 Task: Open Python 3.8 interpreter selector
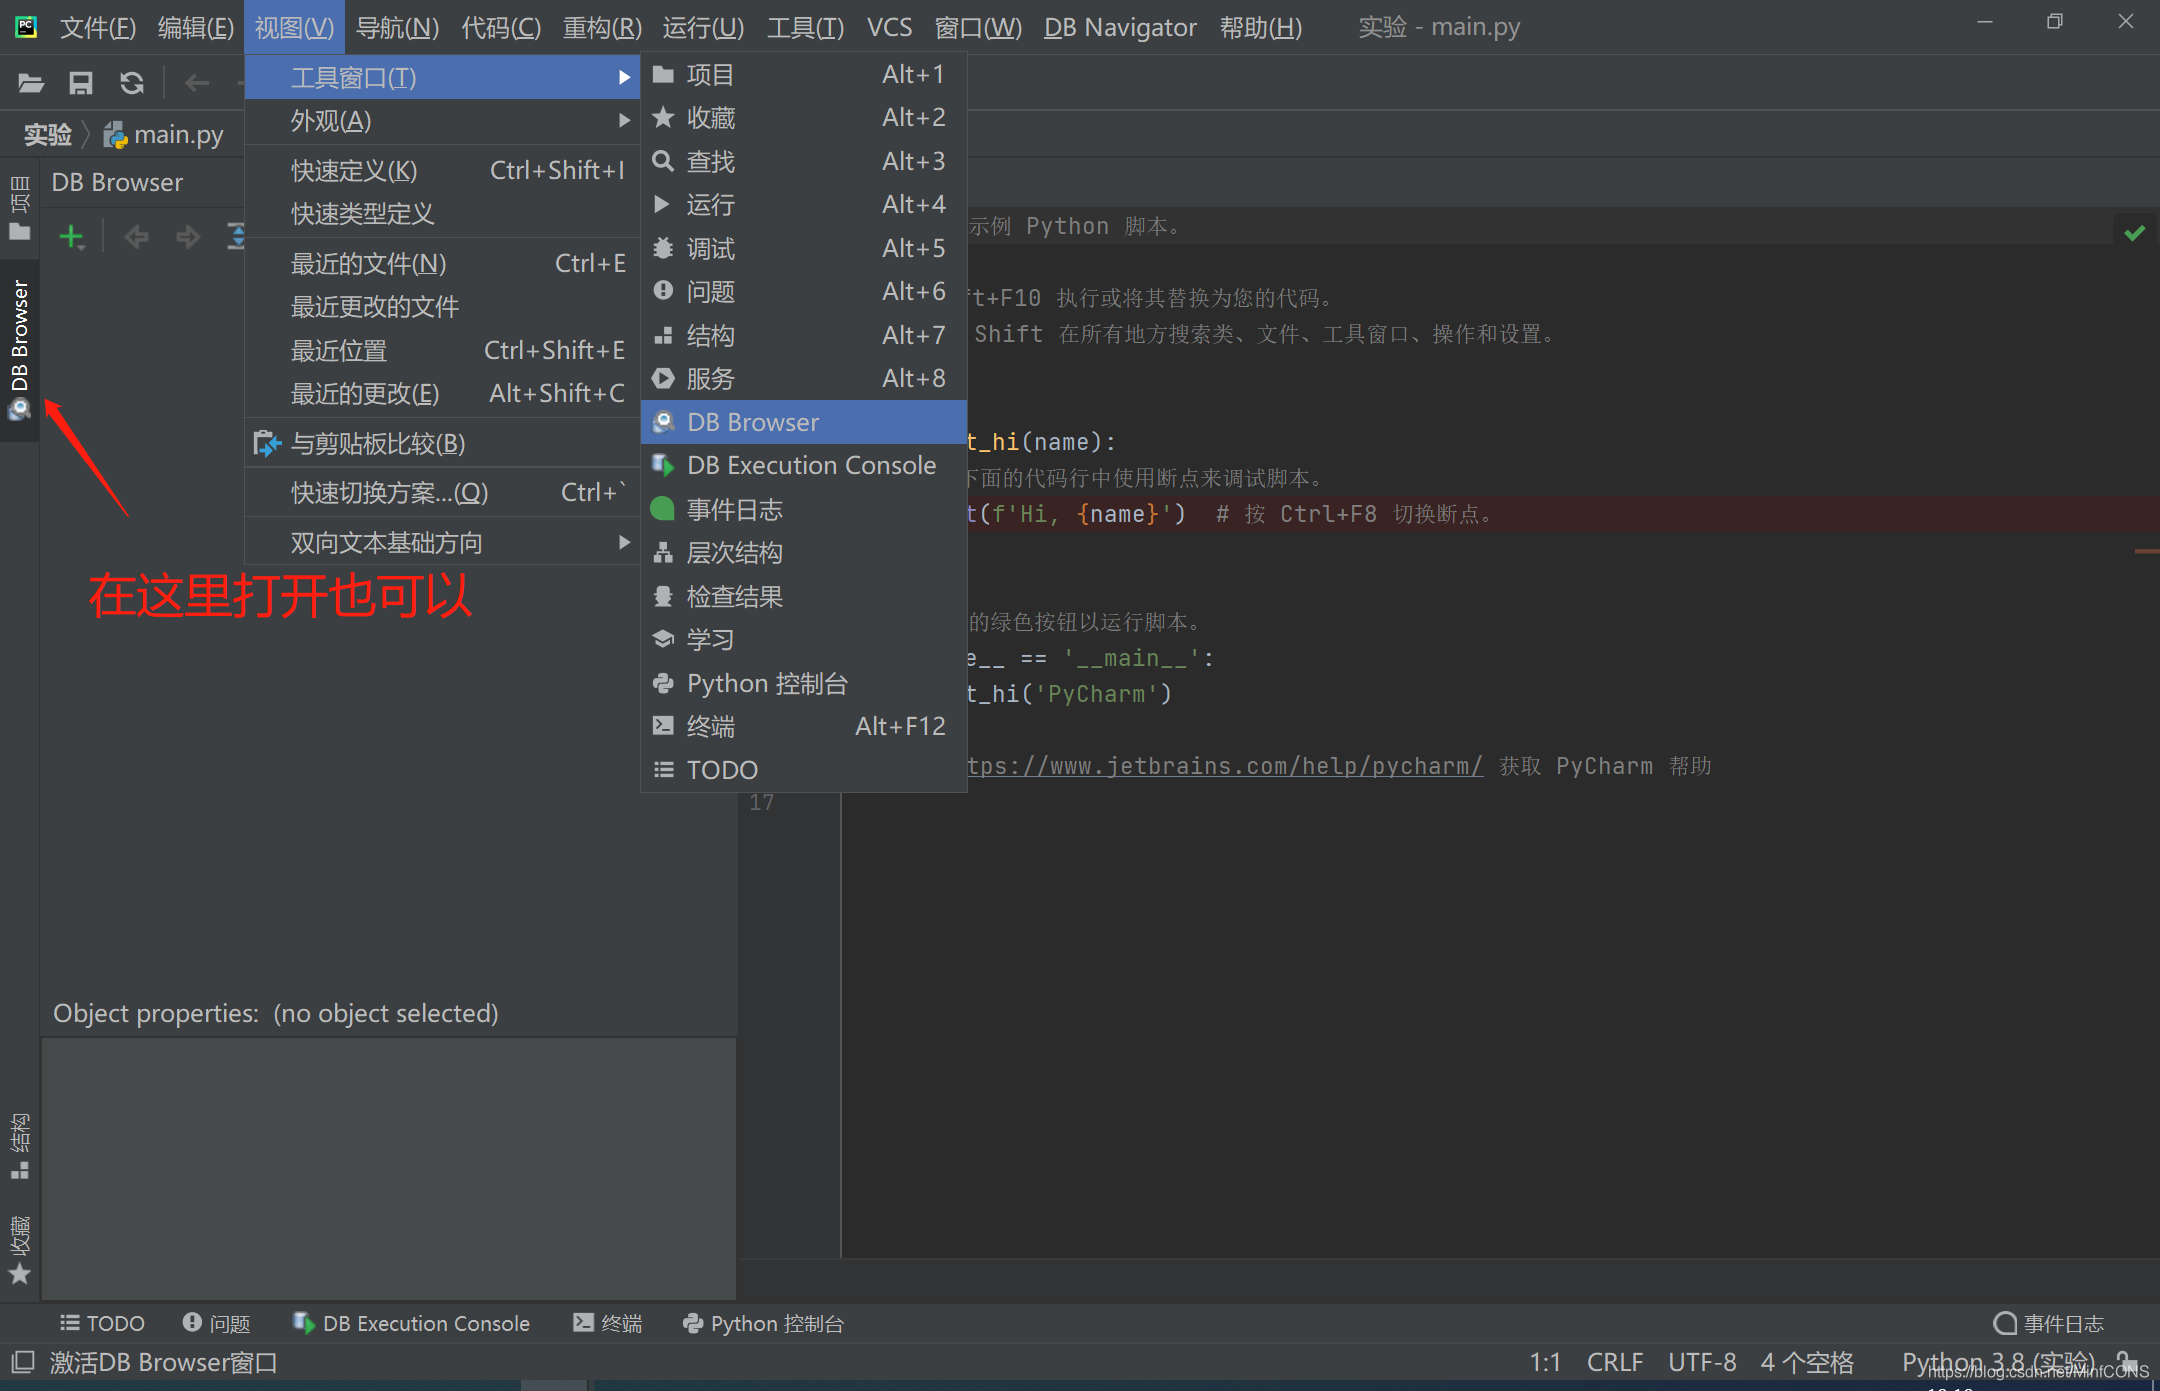1997,1362
